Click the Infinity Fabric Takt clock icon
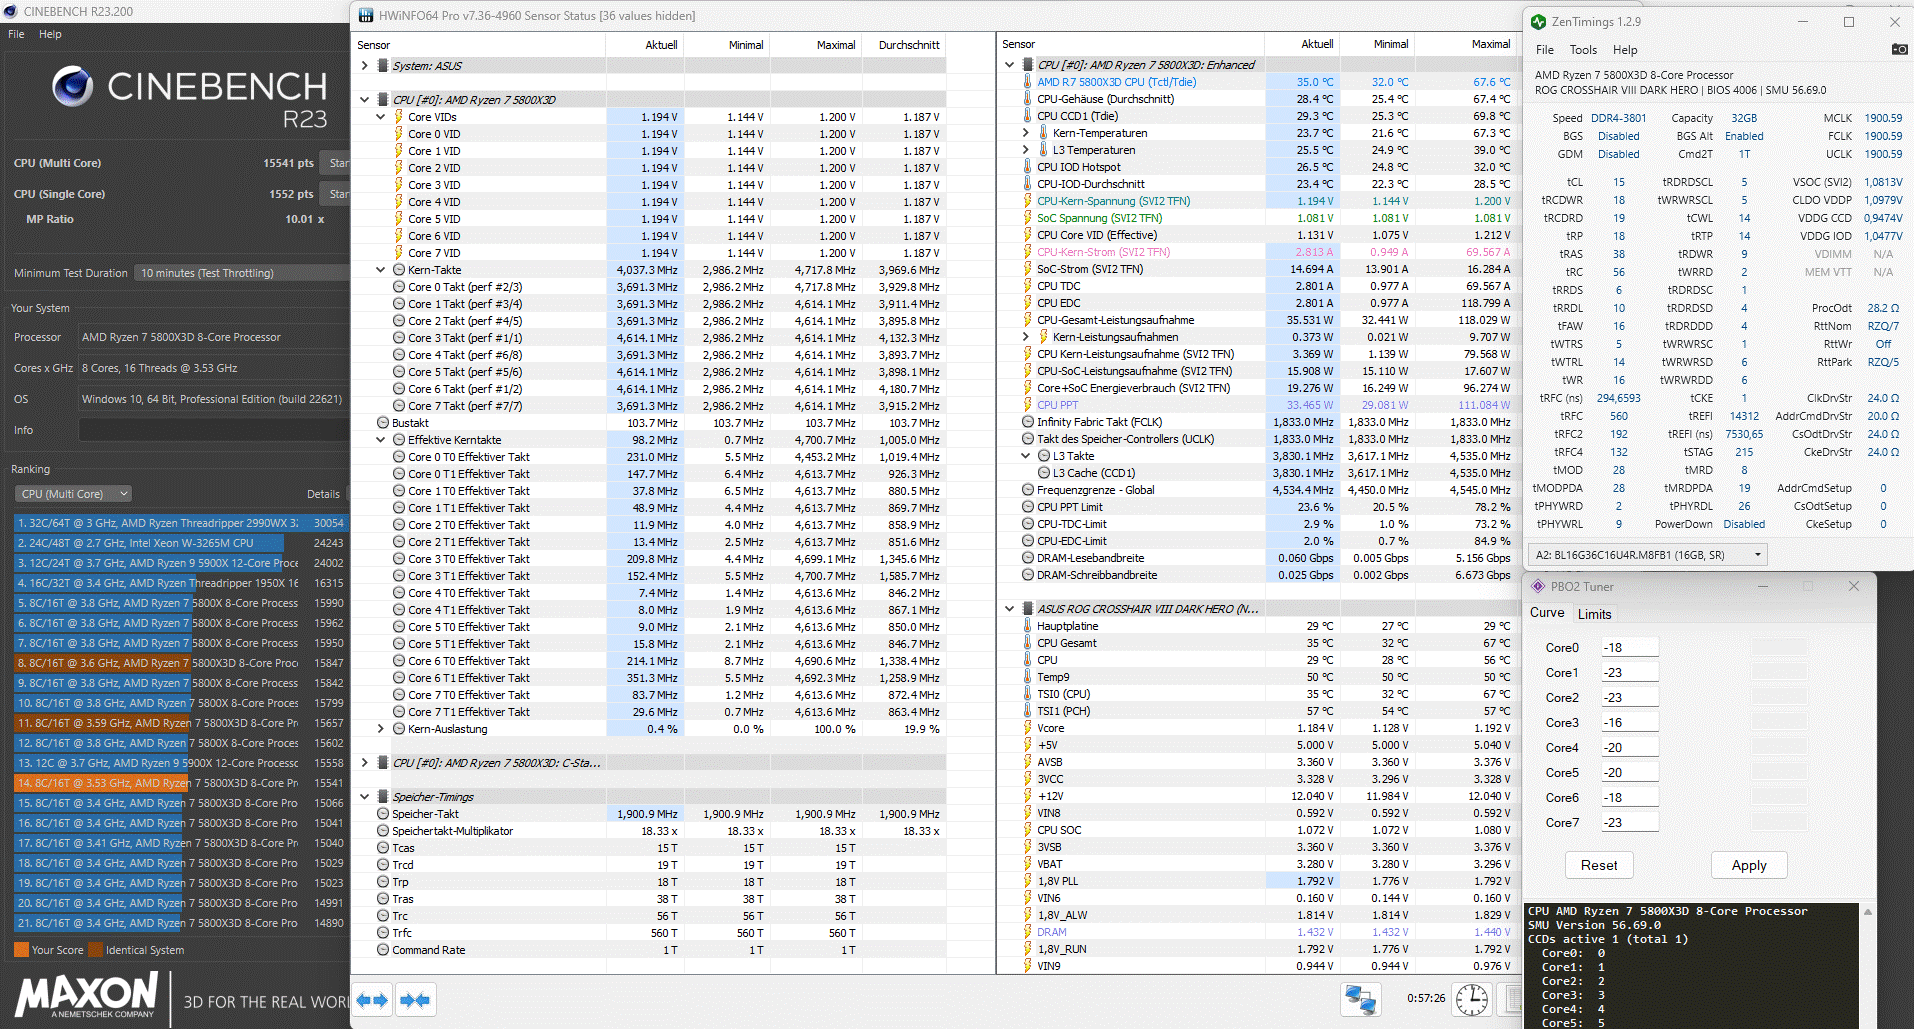This screenshot has height=1029, width=1914. 1028,422
